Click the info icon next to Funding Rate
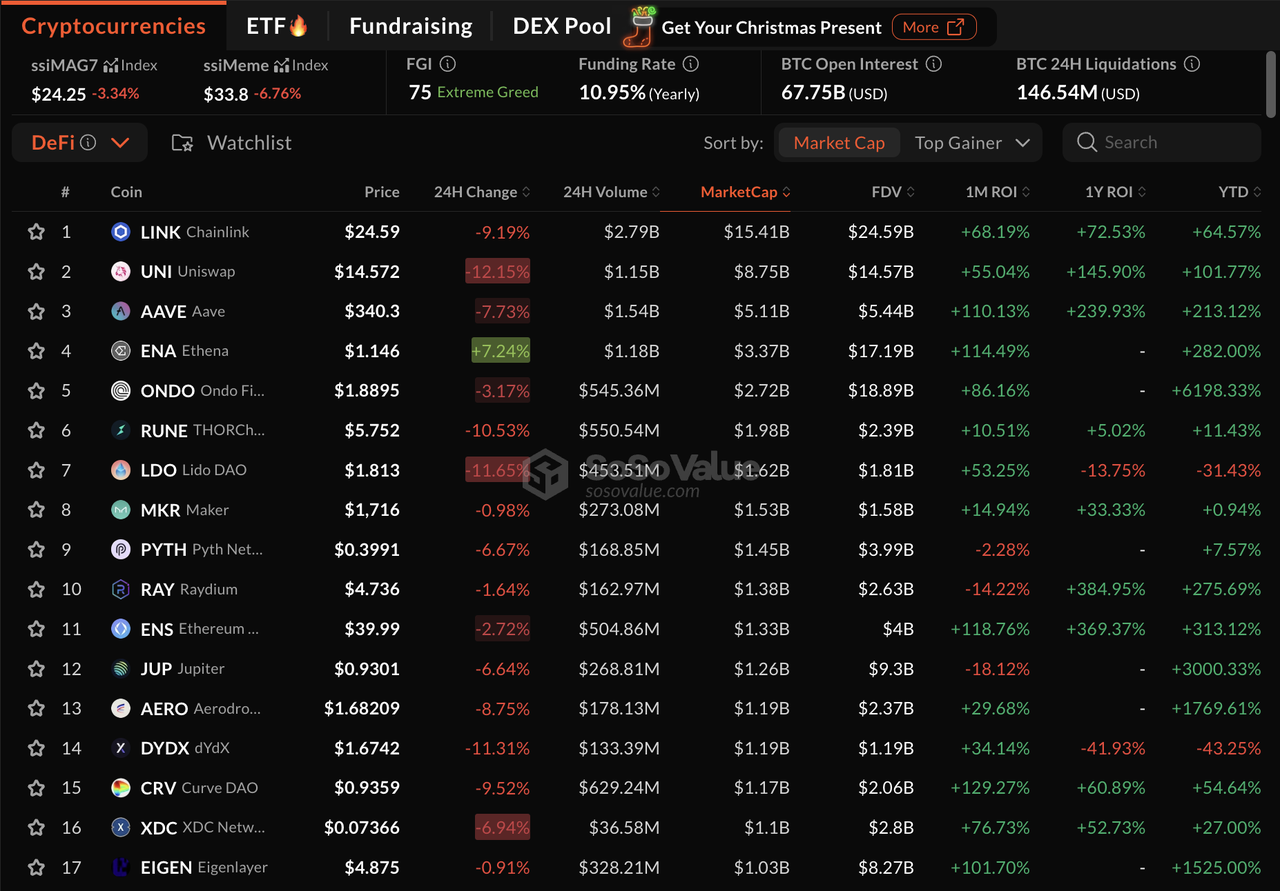 (691, 64)
